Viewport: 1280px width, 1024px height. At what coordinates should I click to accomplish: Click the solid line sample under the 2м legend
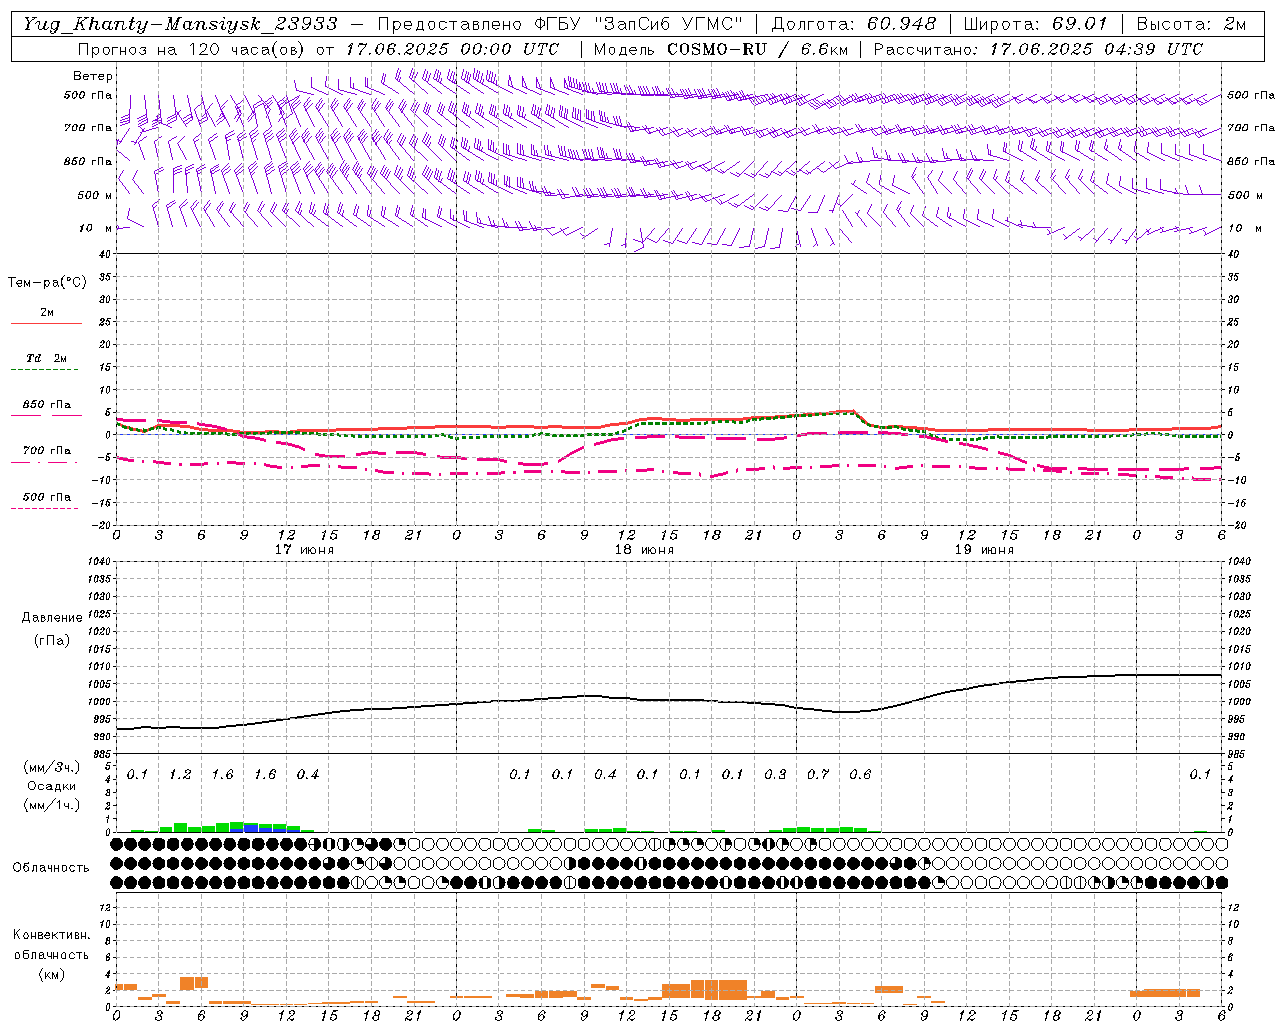[46, 324]
